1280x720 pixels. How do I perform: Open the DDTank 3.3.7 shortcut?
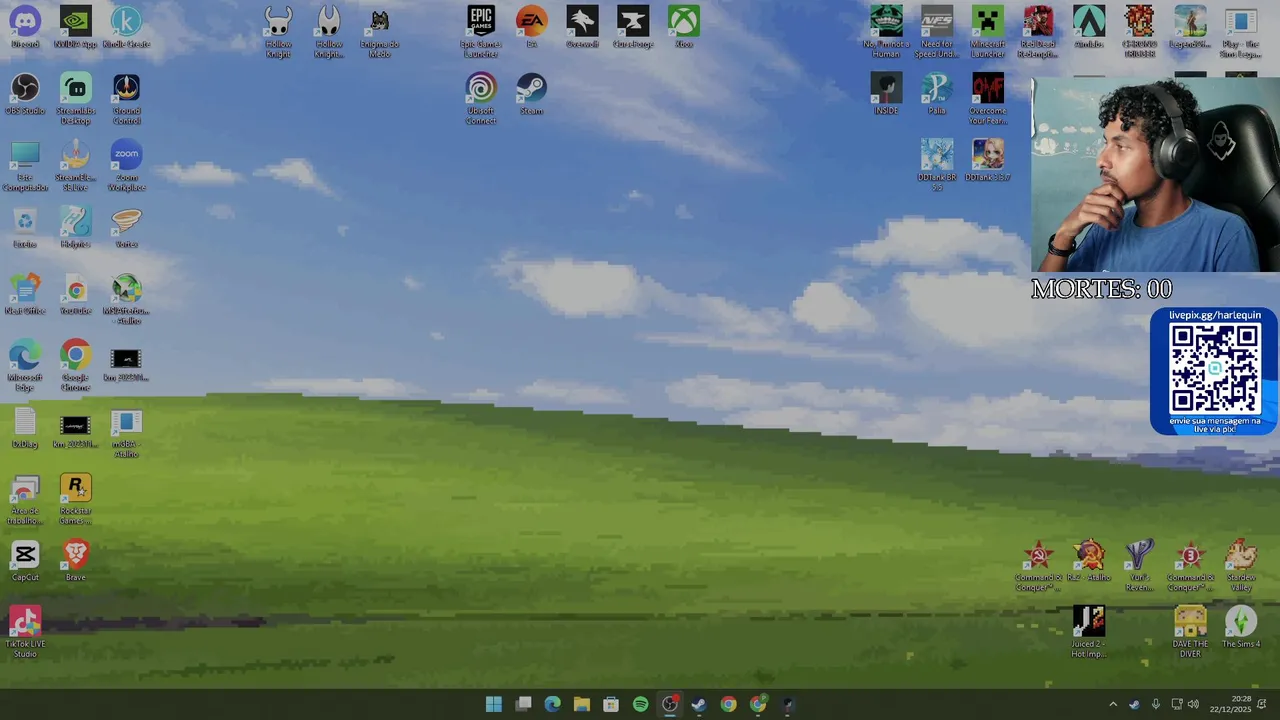(987, 161)
